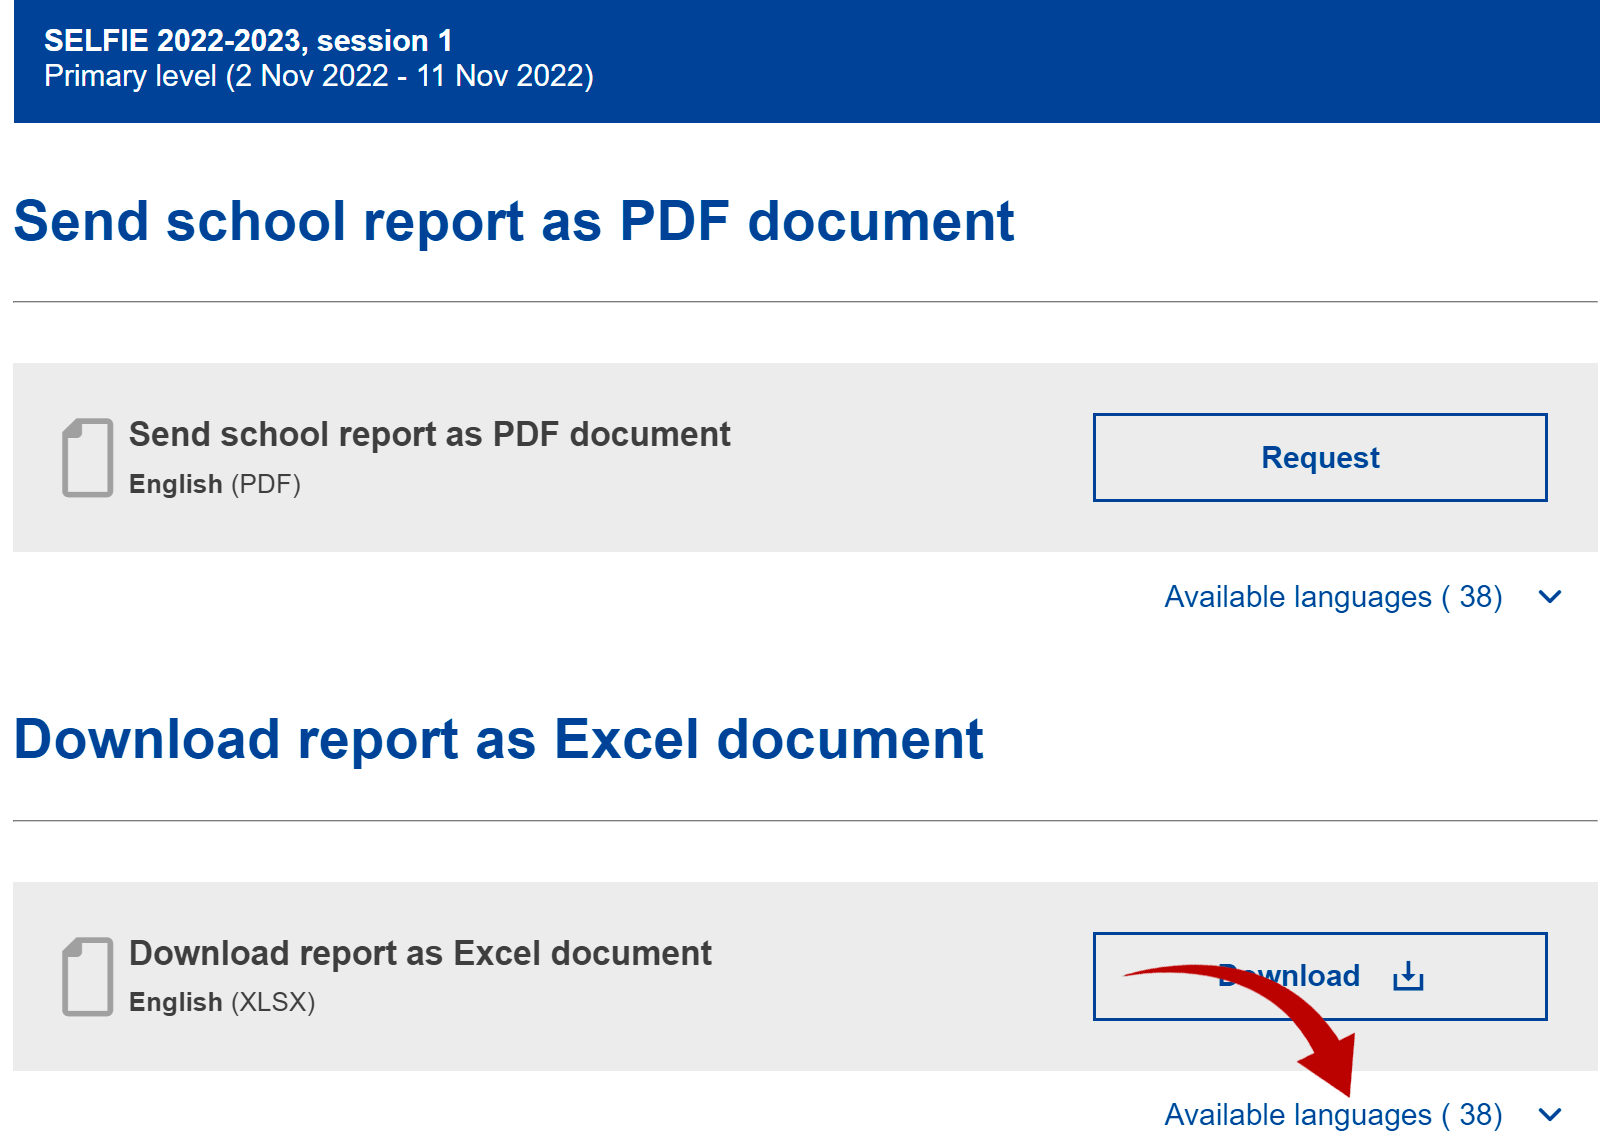The height and width of the screenshot is (1146, 1608).
Task: Click the card title 'Send school report as PDF document'
Action: click(429, 435)
